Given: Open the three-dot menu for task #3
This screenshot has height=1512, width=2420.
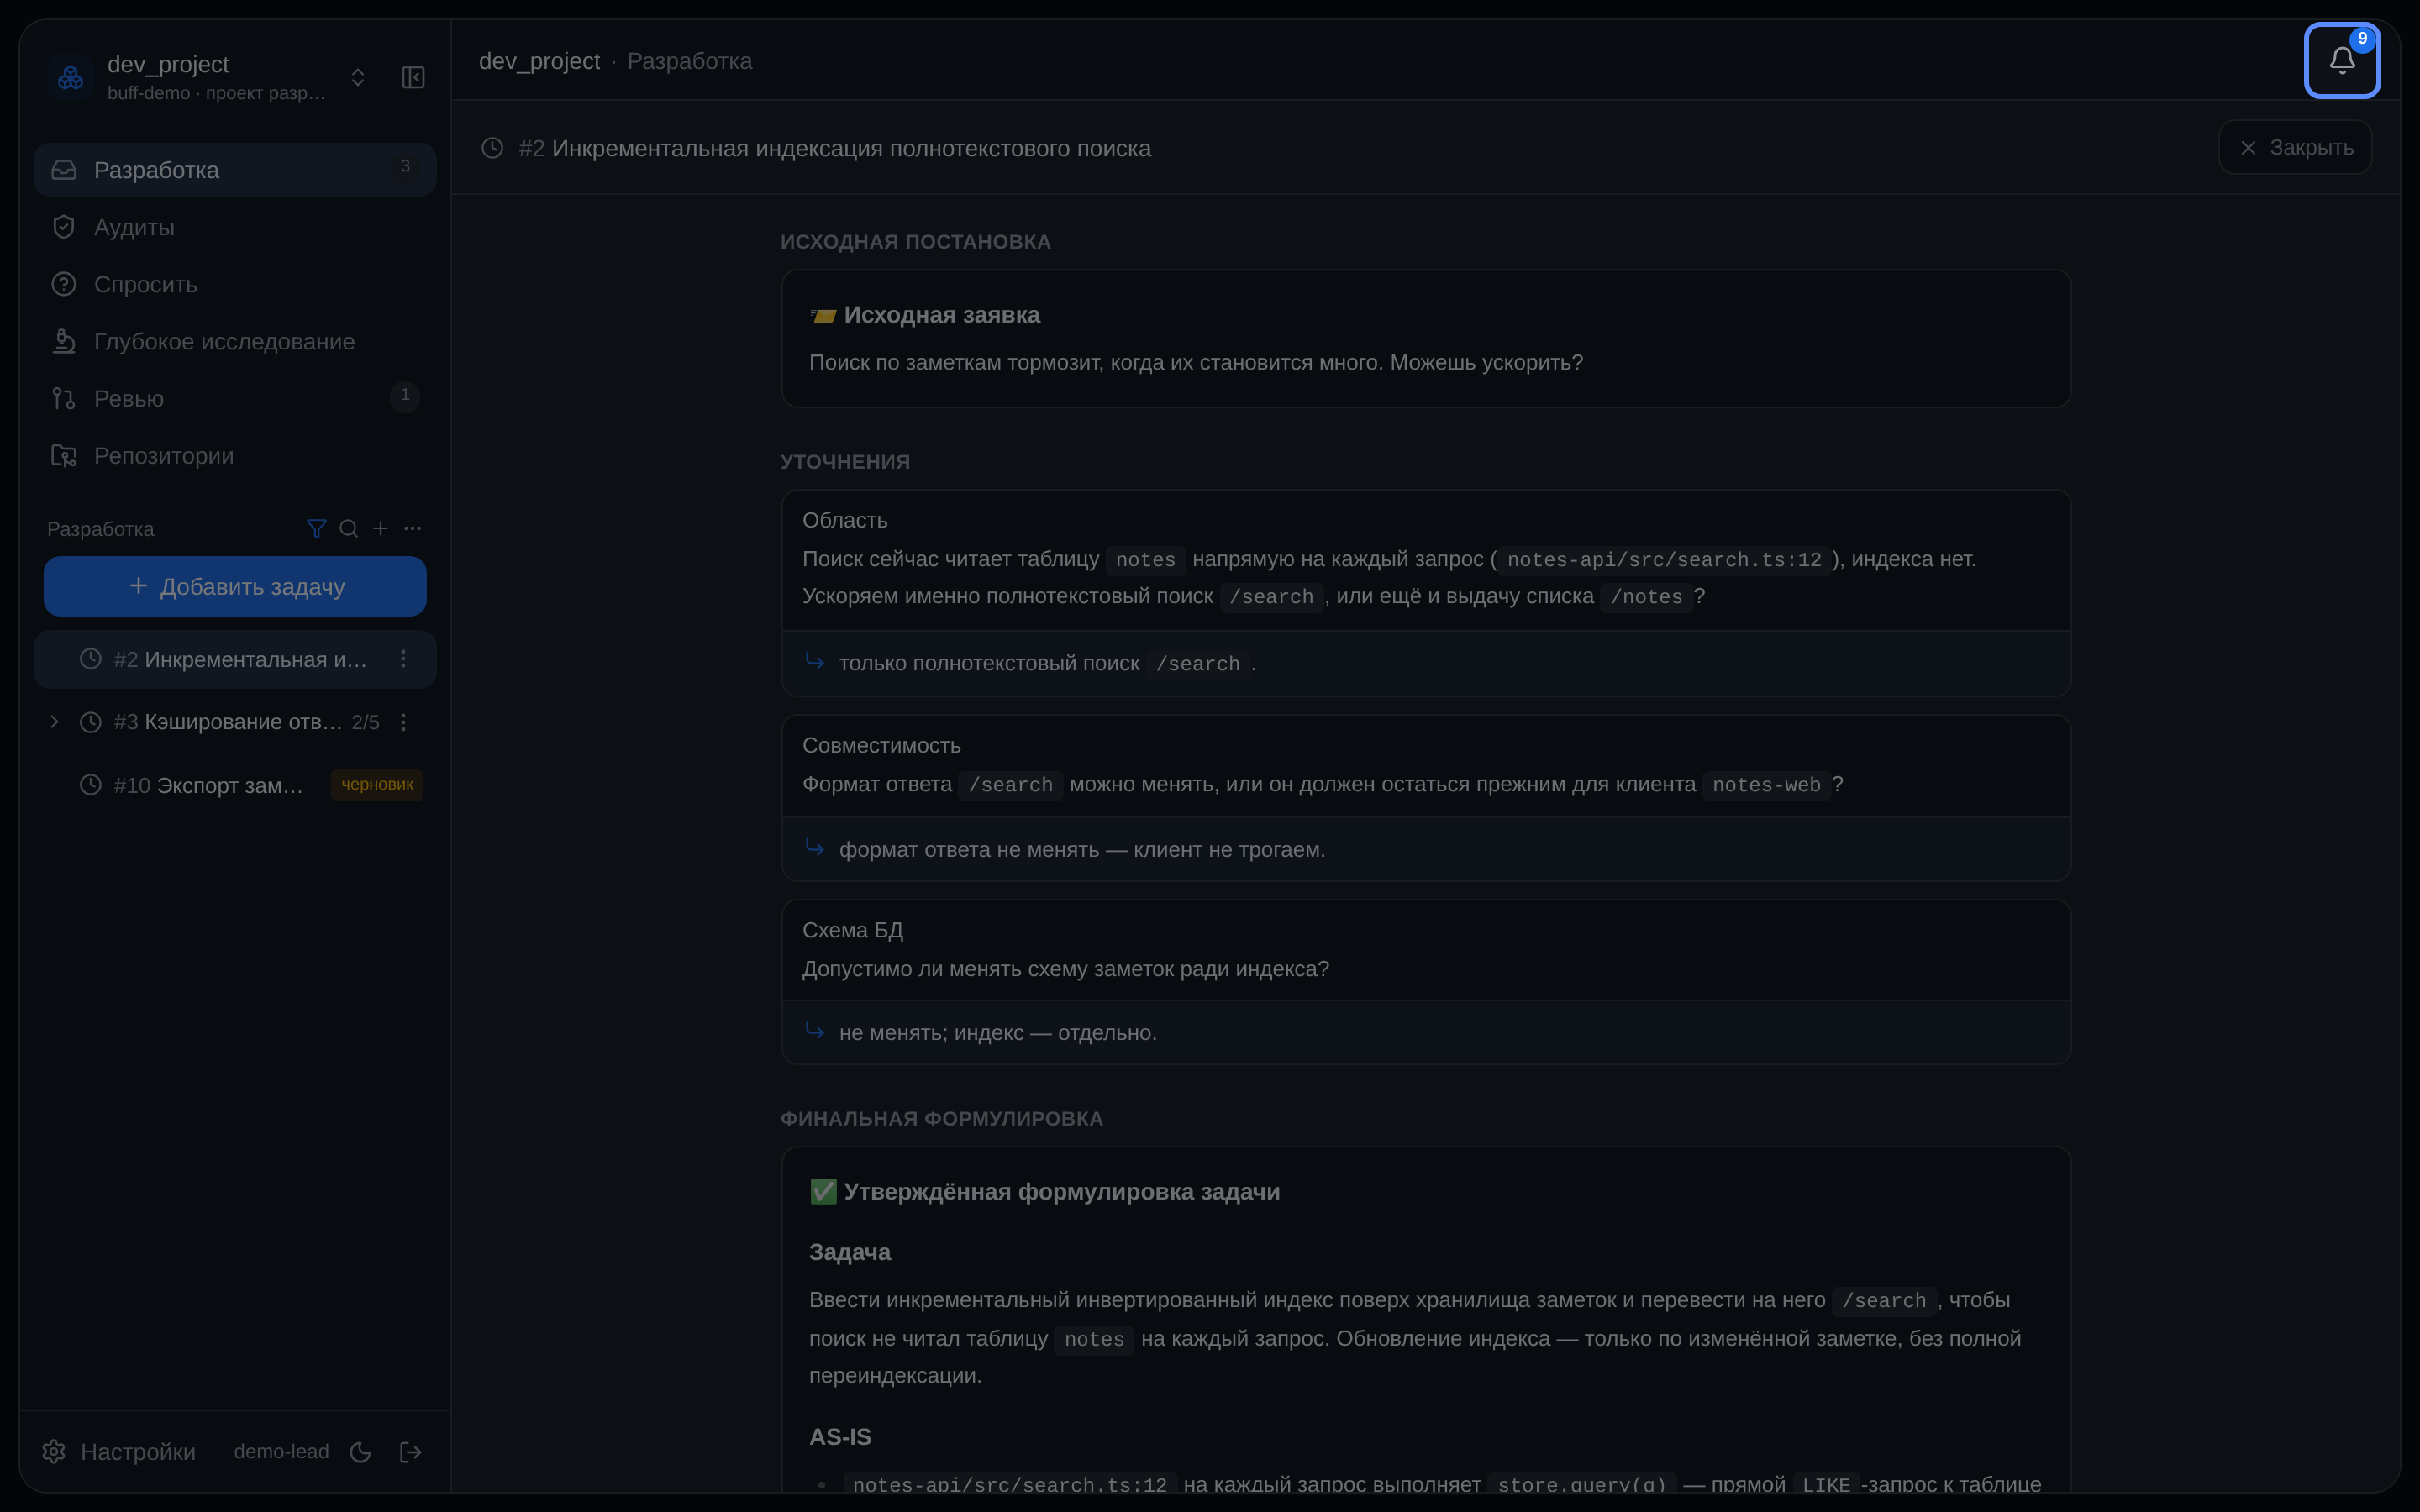Looking at the screenshot, I should [403, 722].
